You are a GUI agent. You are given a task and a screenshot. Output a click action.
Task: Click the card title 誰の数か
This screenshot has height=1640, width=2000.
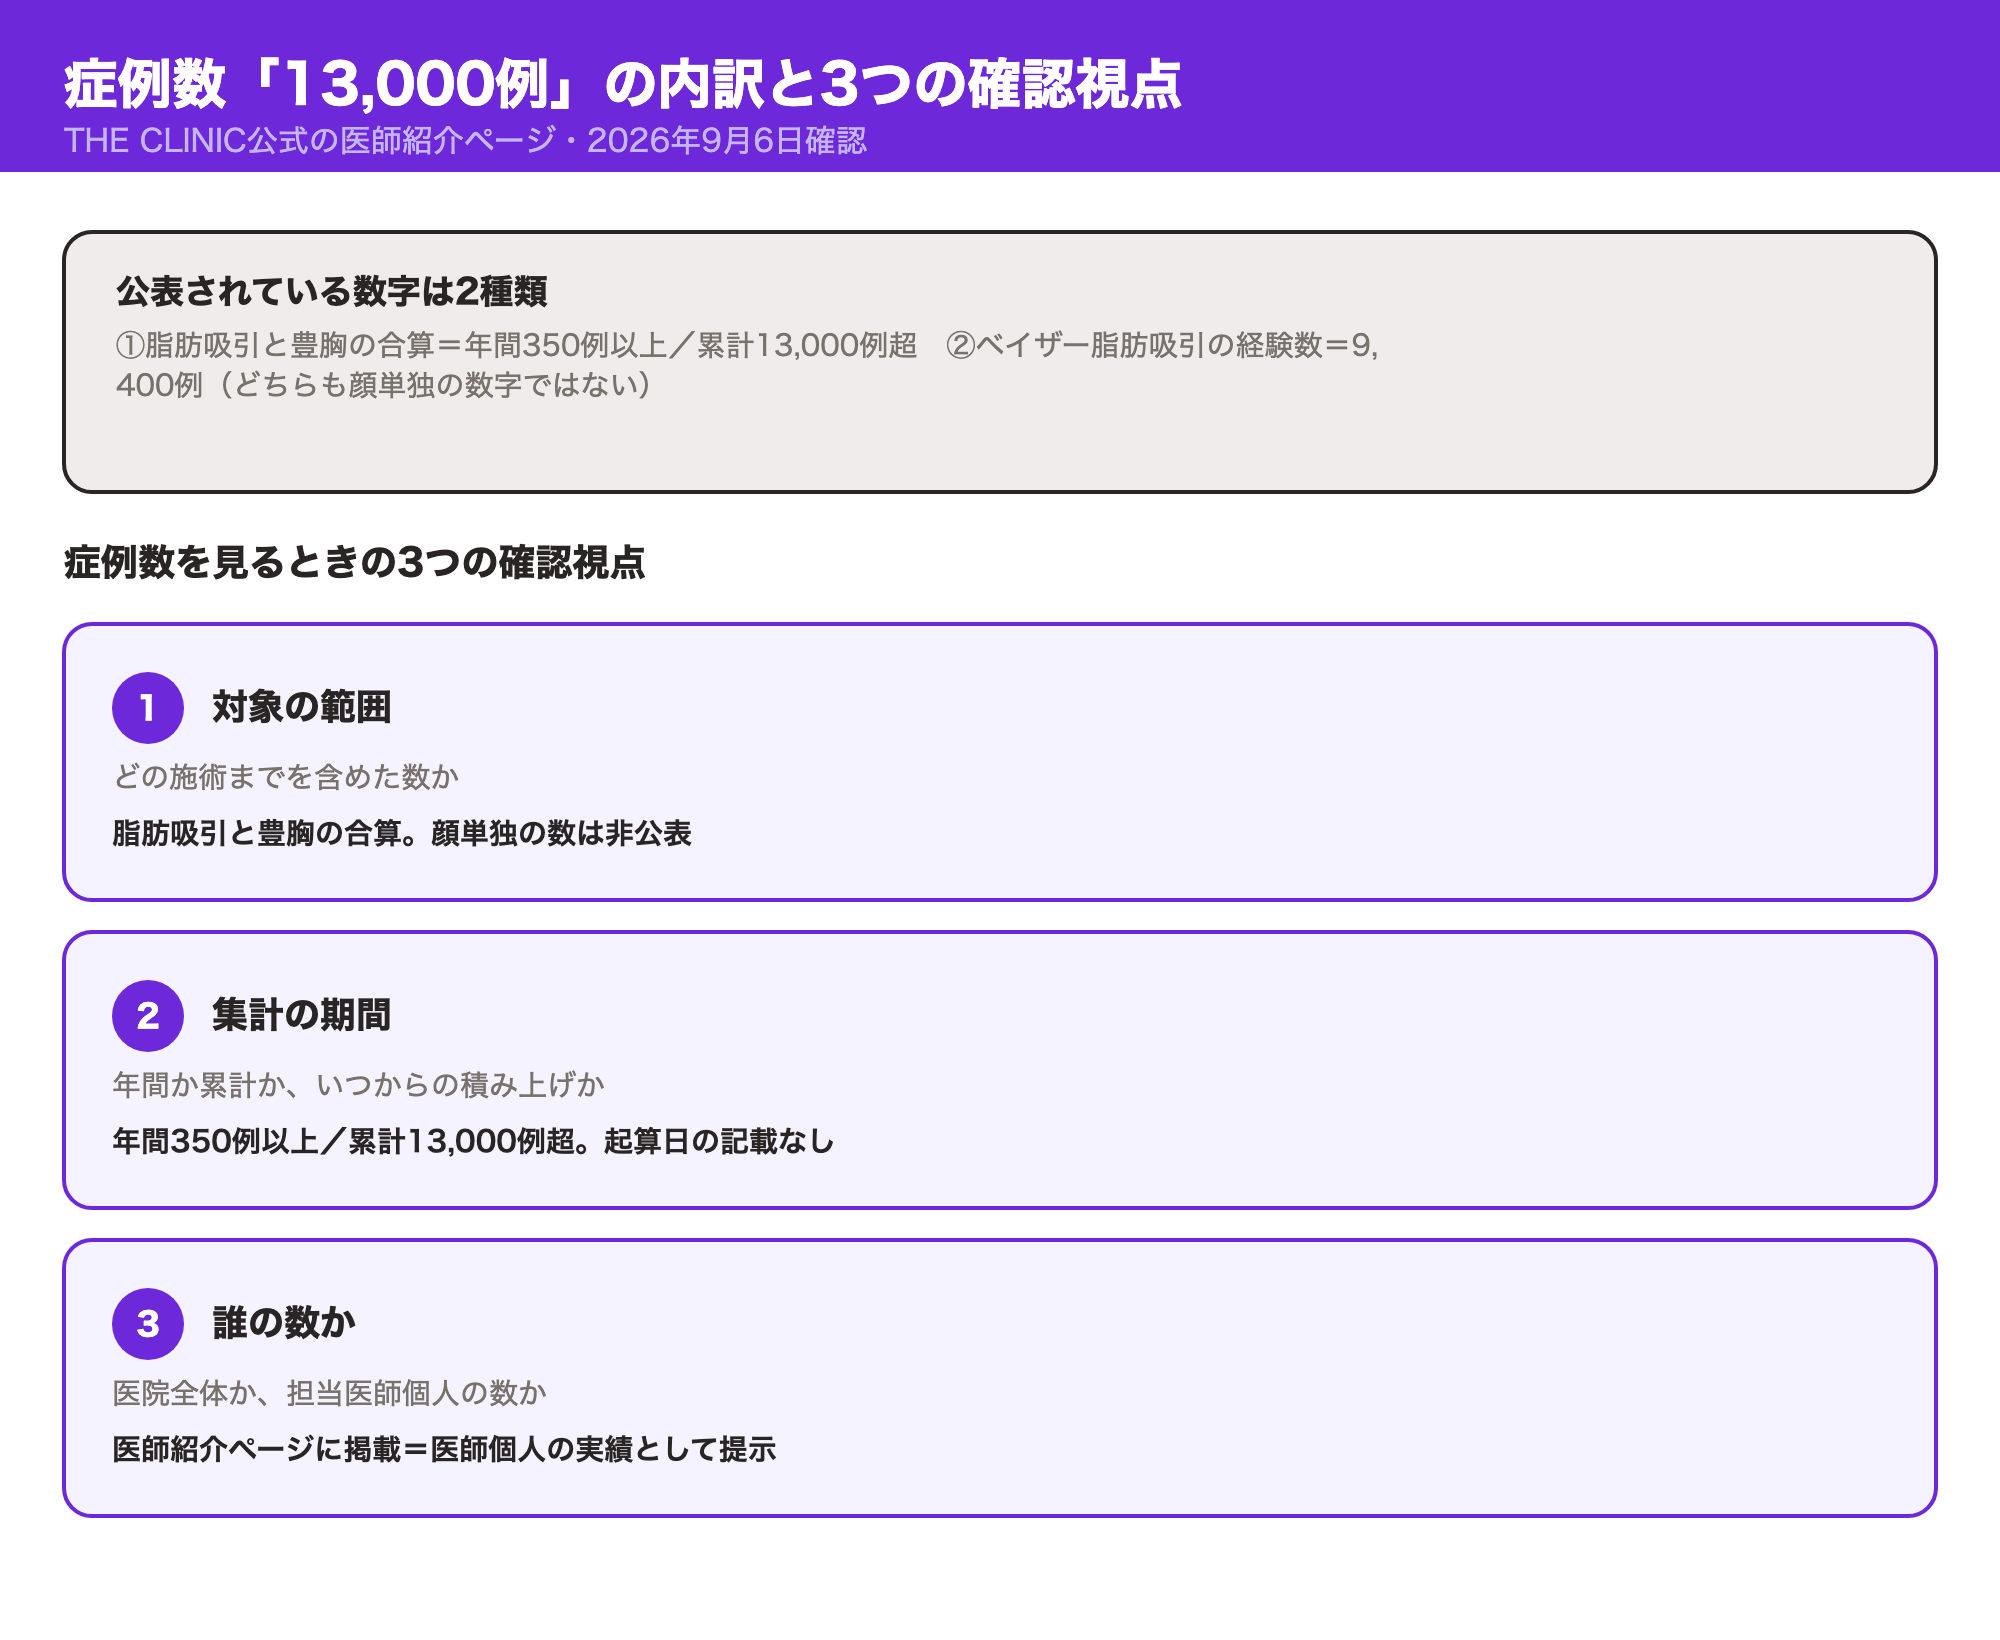tap(284, 1323)
